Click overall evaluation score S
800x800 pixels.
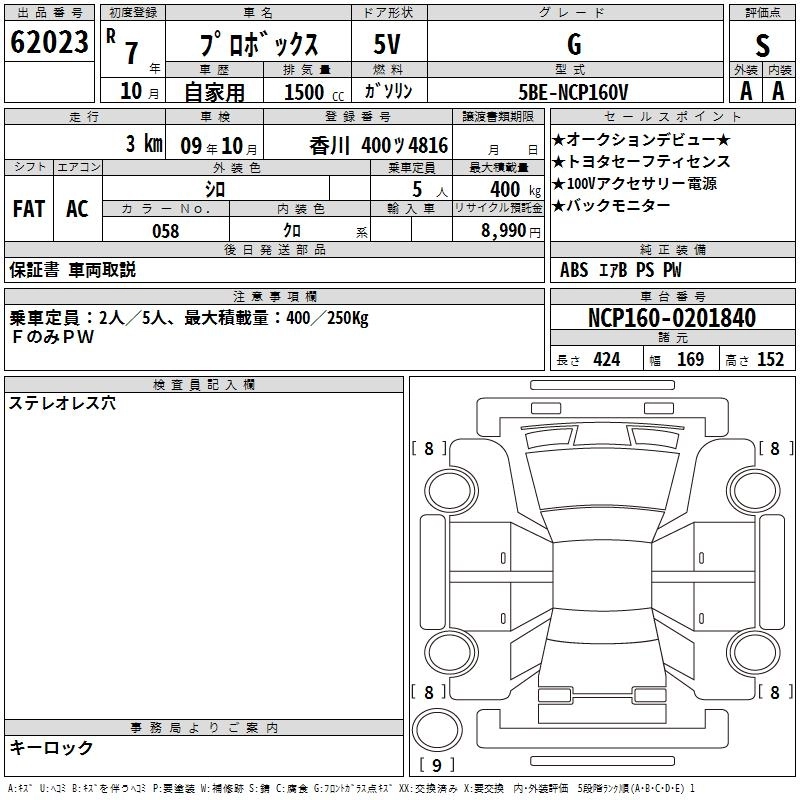click(762, 45)
